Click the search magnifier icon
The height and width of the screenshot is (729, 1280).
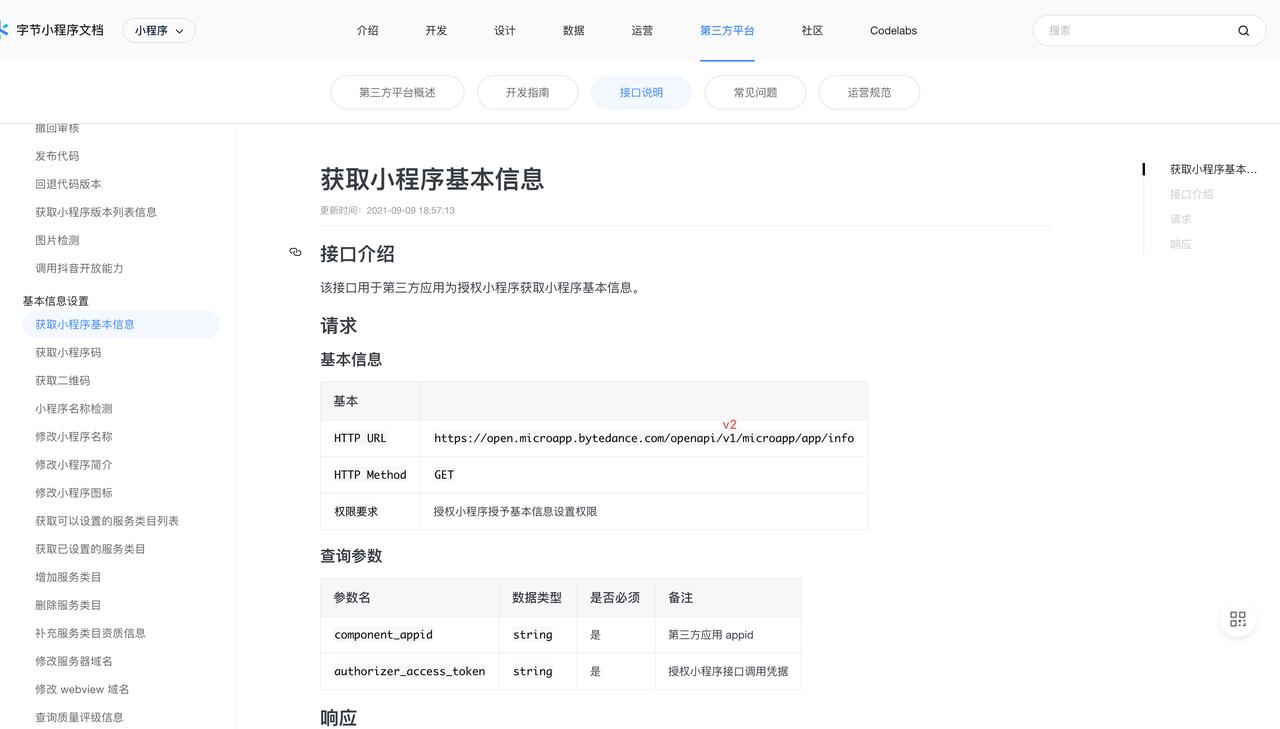[1243, 31]
